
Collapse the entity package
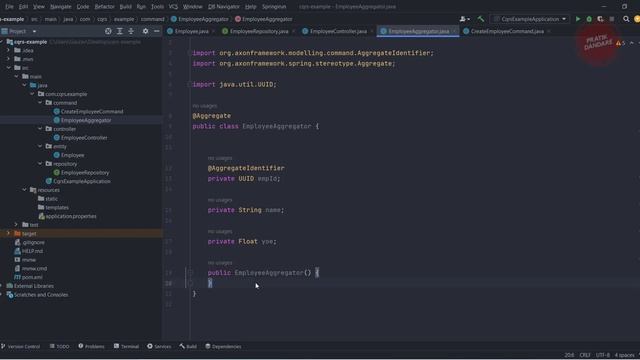pyautogui.click(x=40, y=146)
